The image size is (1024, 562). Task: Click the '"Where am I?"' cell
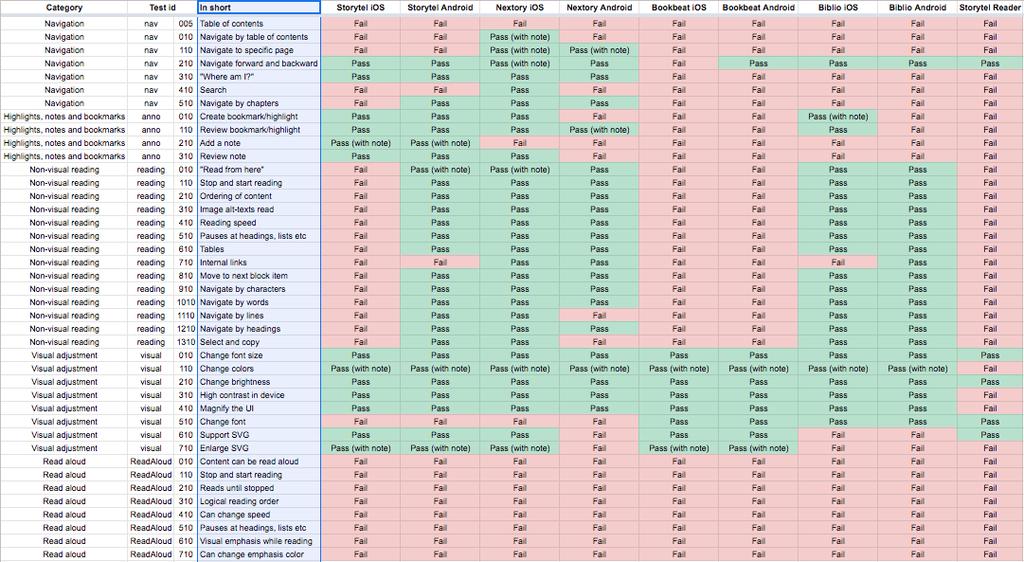[259, 77]
